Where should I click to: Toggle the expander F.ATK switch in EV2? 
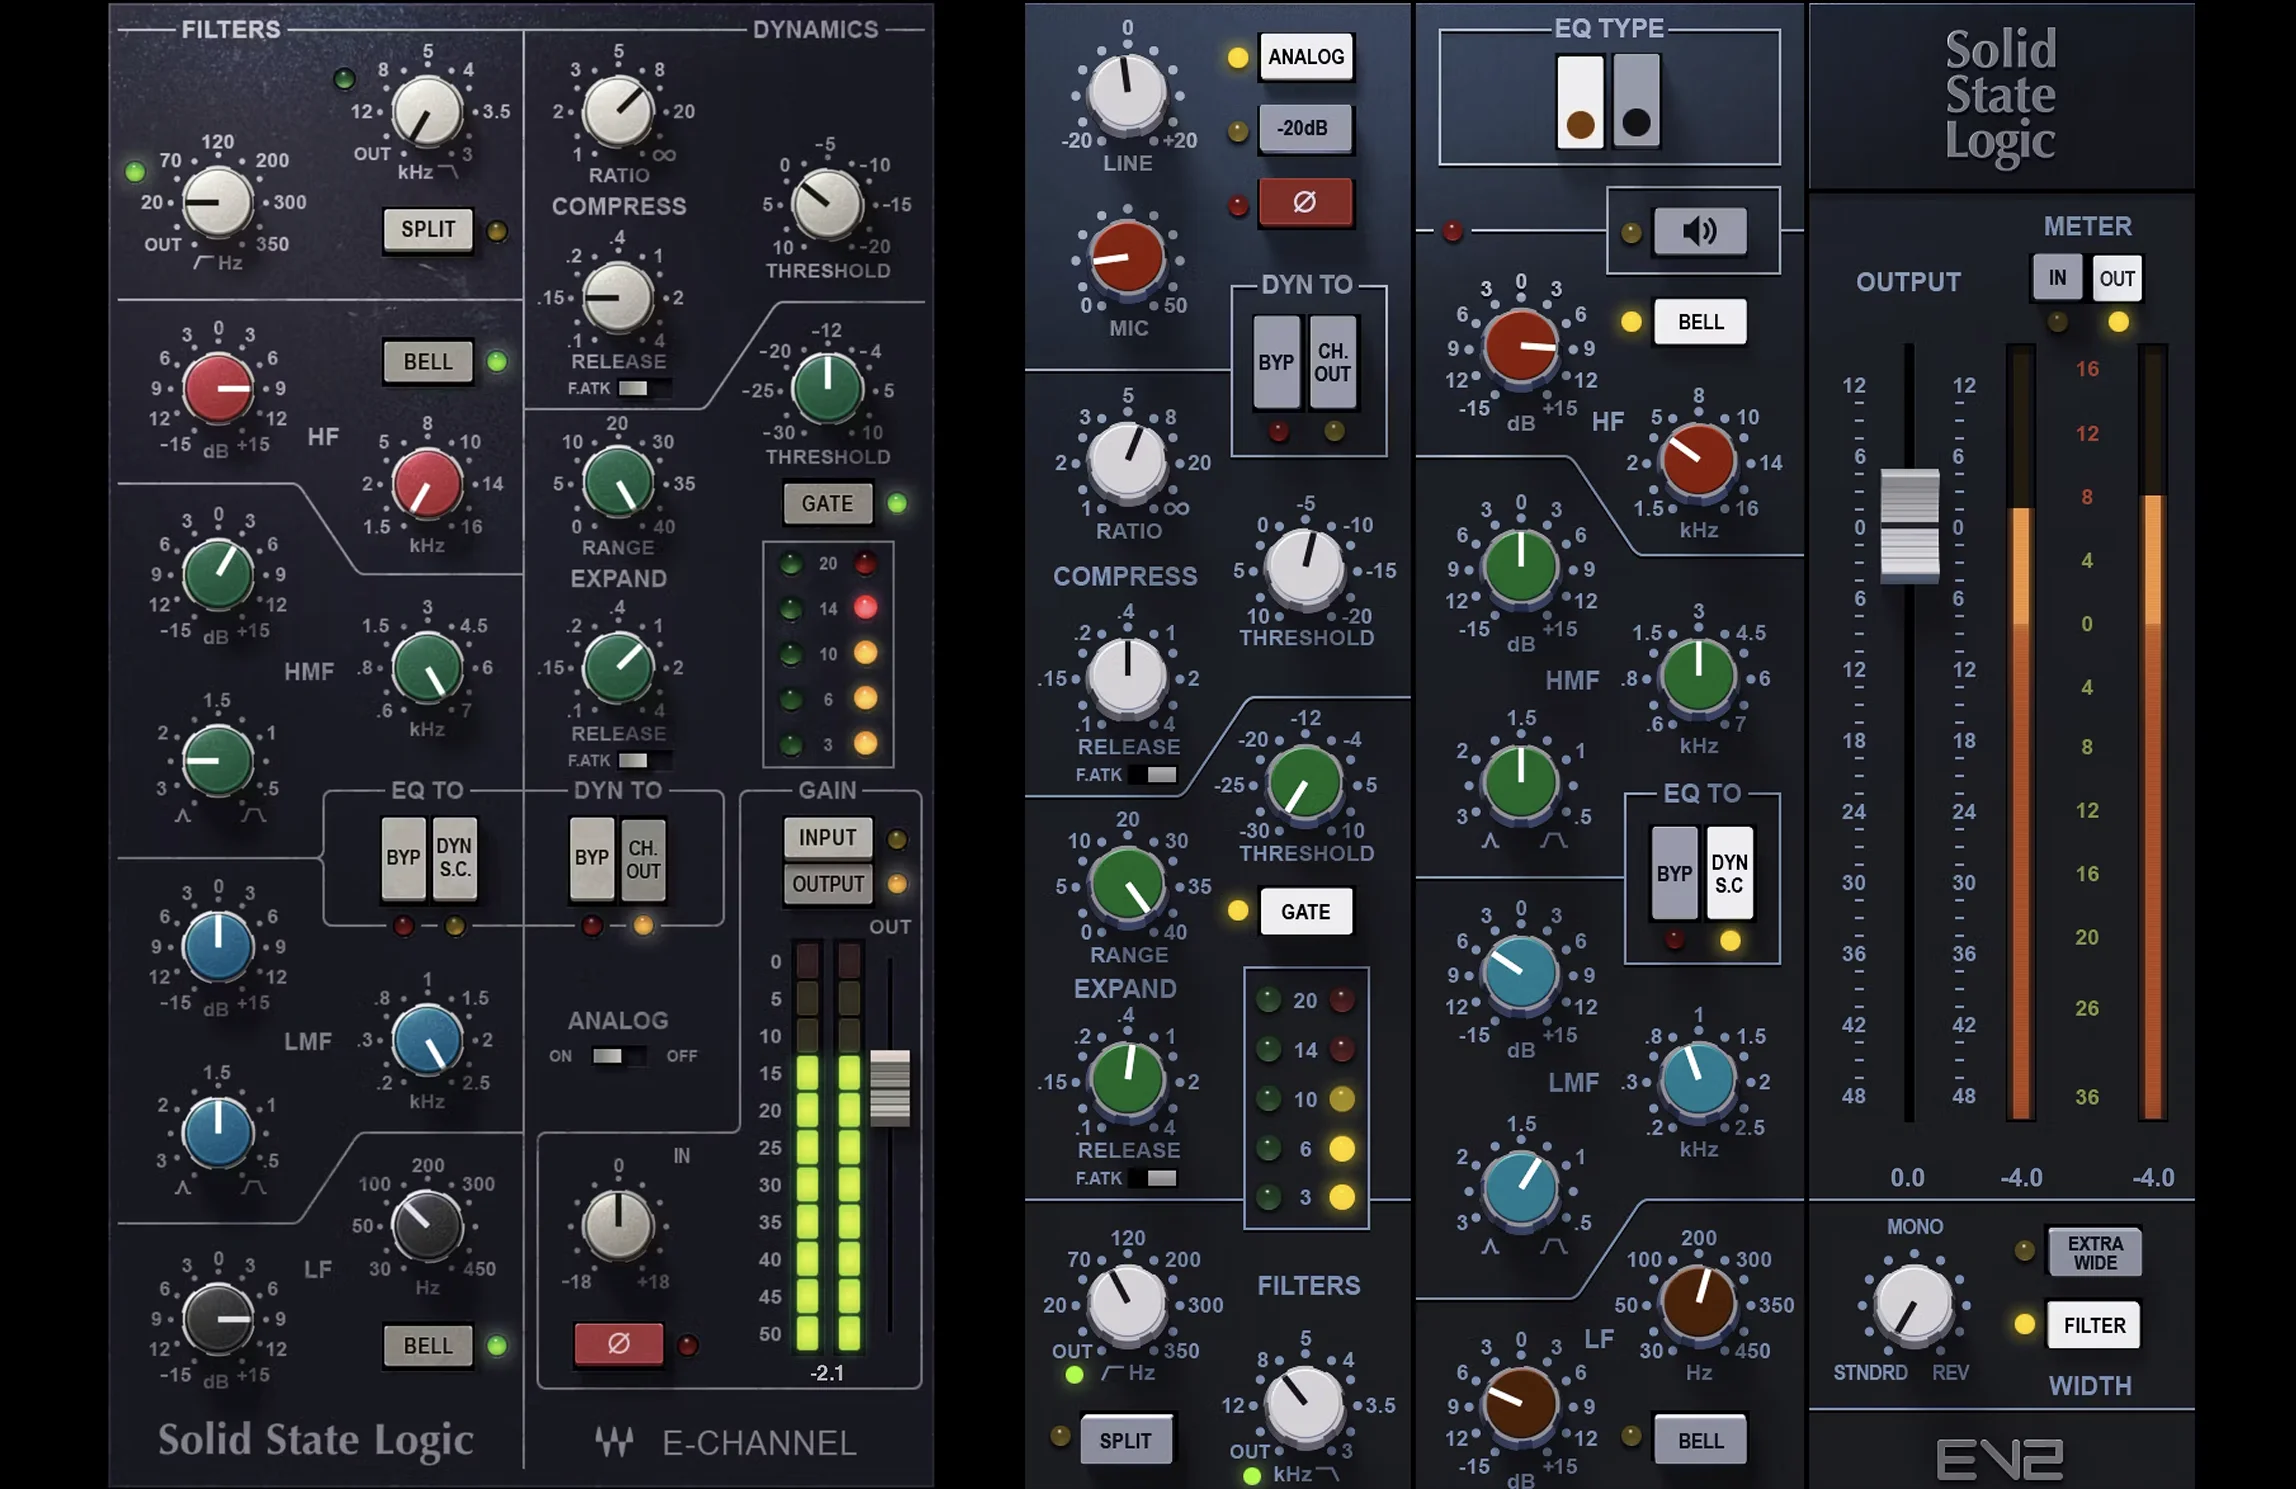(1152, 1178)
